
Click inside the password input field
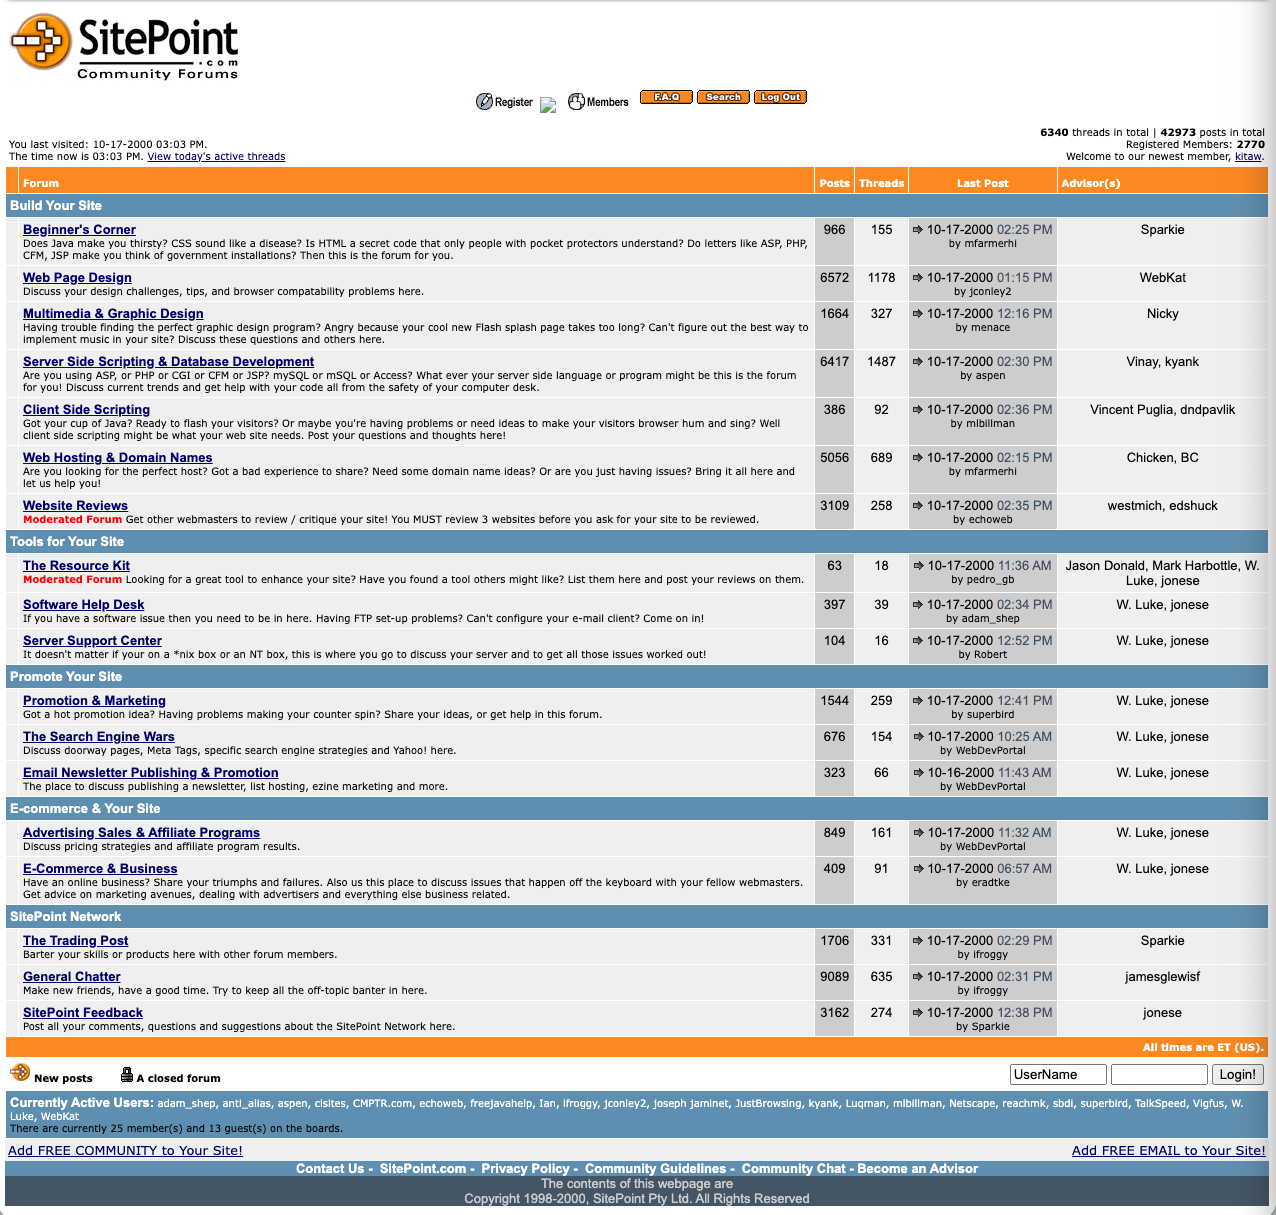tap(1159, 1074)
